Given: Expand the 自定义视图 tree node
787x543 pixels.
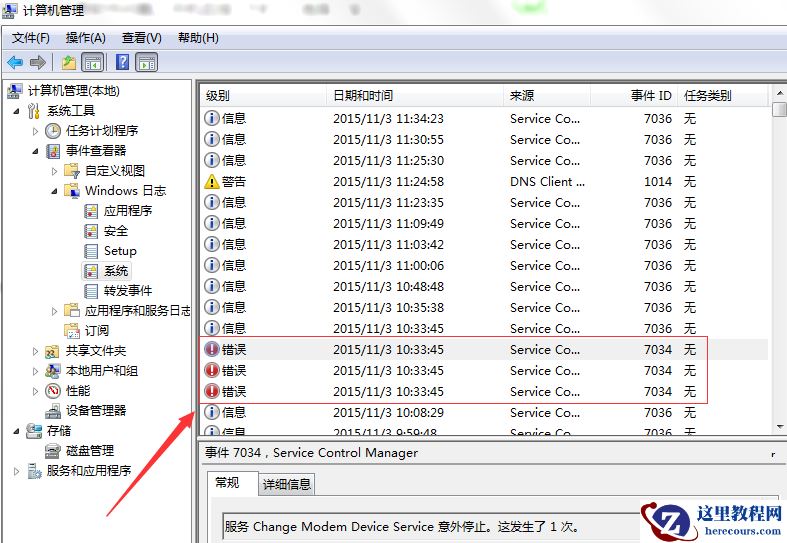Looking at the screenshot, I should (54, 171).
